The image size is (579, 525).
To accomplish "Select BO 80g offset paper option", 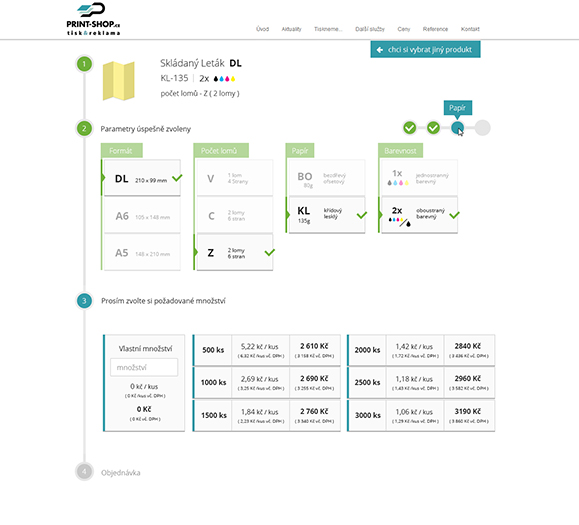I will (x=327, y=178).
